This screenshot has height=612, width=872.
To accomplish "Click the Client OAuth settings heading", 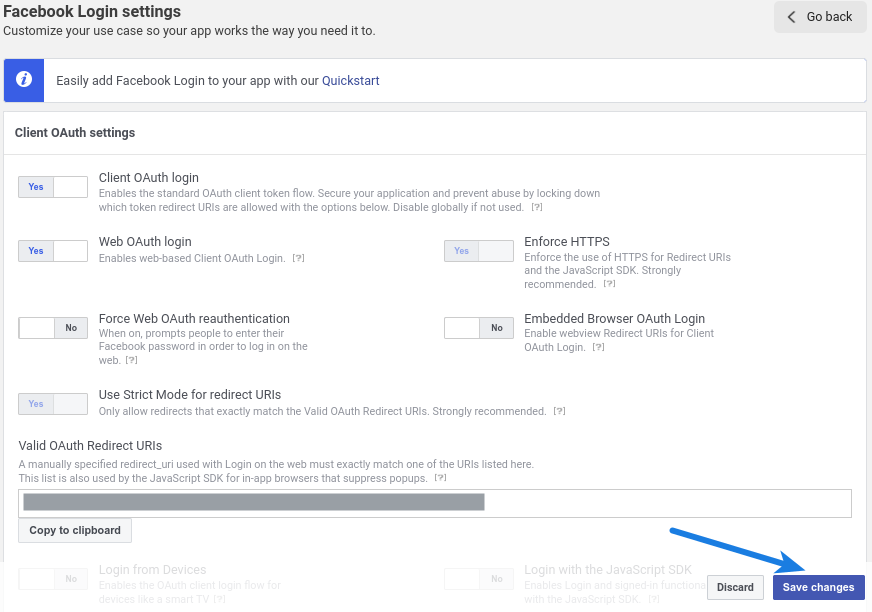I will point(75,133).
